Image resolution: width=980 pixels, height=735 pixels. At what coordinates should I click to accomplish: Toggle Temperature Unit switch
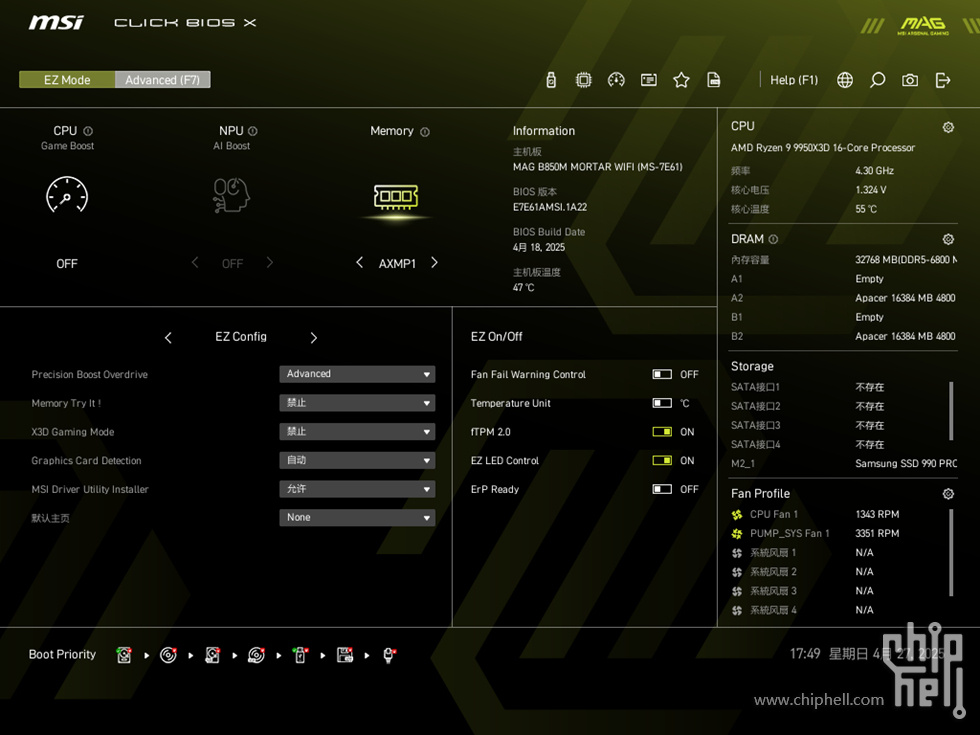click(x=662, y=403)
